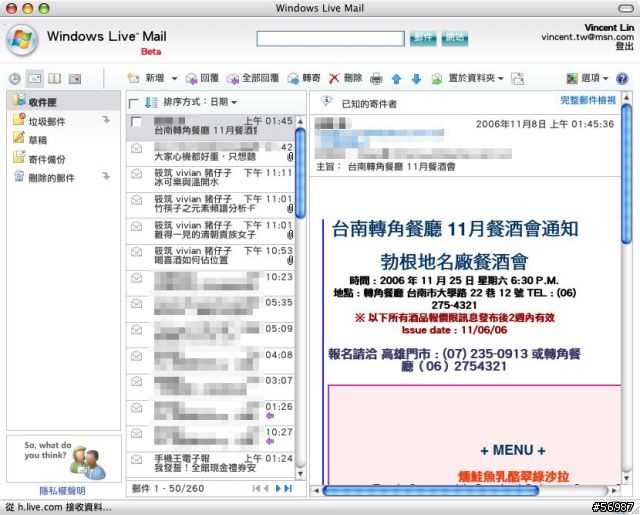Click envelope icon of 手機王電子報 message
The width and height of the screenshot is (640, 515).
tap(136, 460)
